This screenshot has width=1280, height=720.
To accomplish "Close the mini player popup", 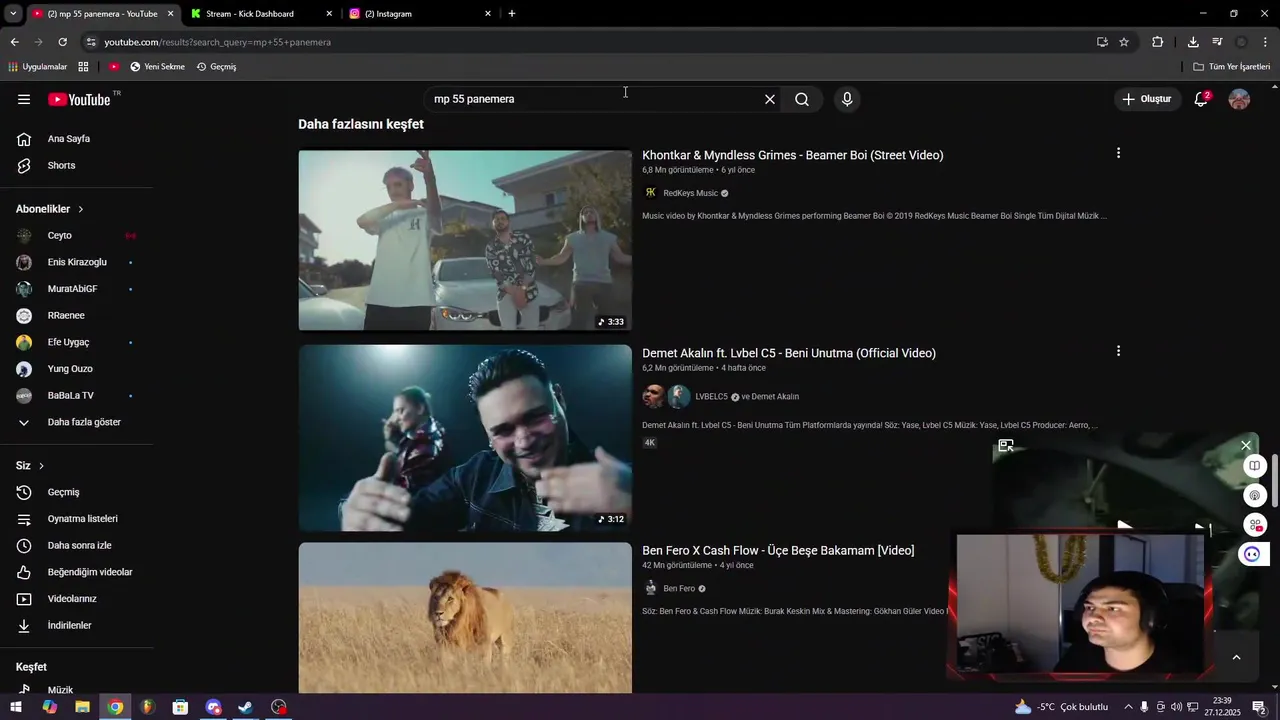I will [x=1245, y=445].
